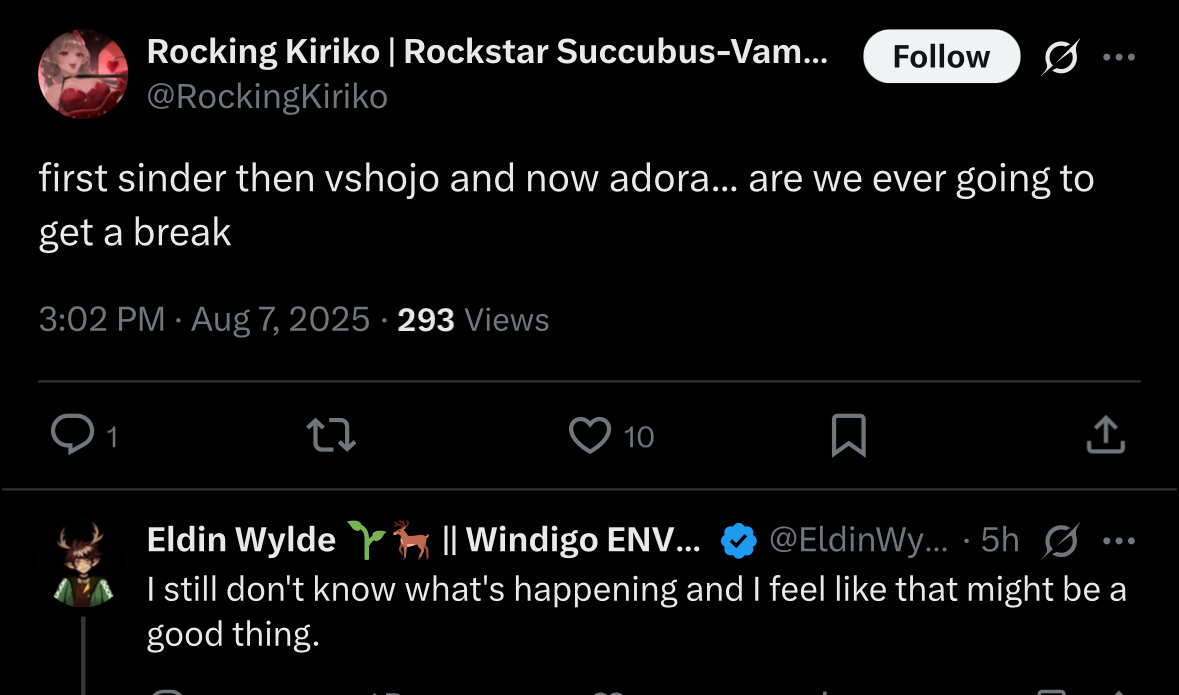Open more options on Eldin Wylde's reply
Viewport: 1179px width, 695px height.
[x=1120, y=541]
